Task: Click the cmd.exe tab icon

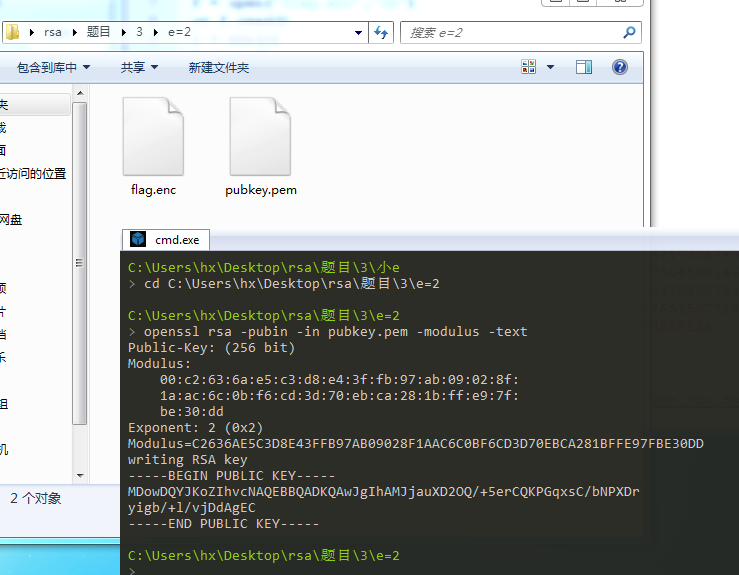Action: click(138, 239)
